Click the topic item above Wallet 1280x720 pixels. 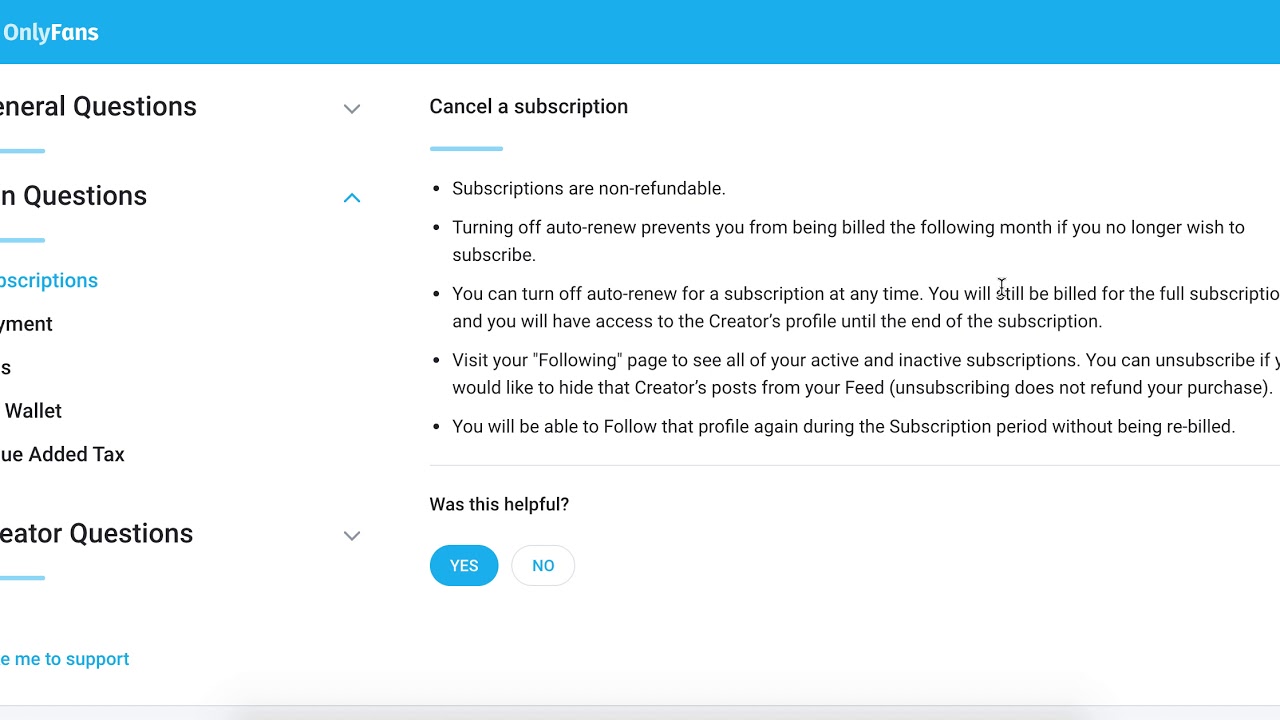[6, 367]
